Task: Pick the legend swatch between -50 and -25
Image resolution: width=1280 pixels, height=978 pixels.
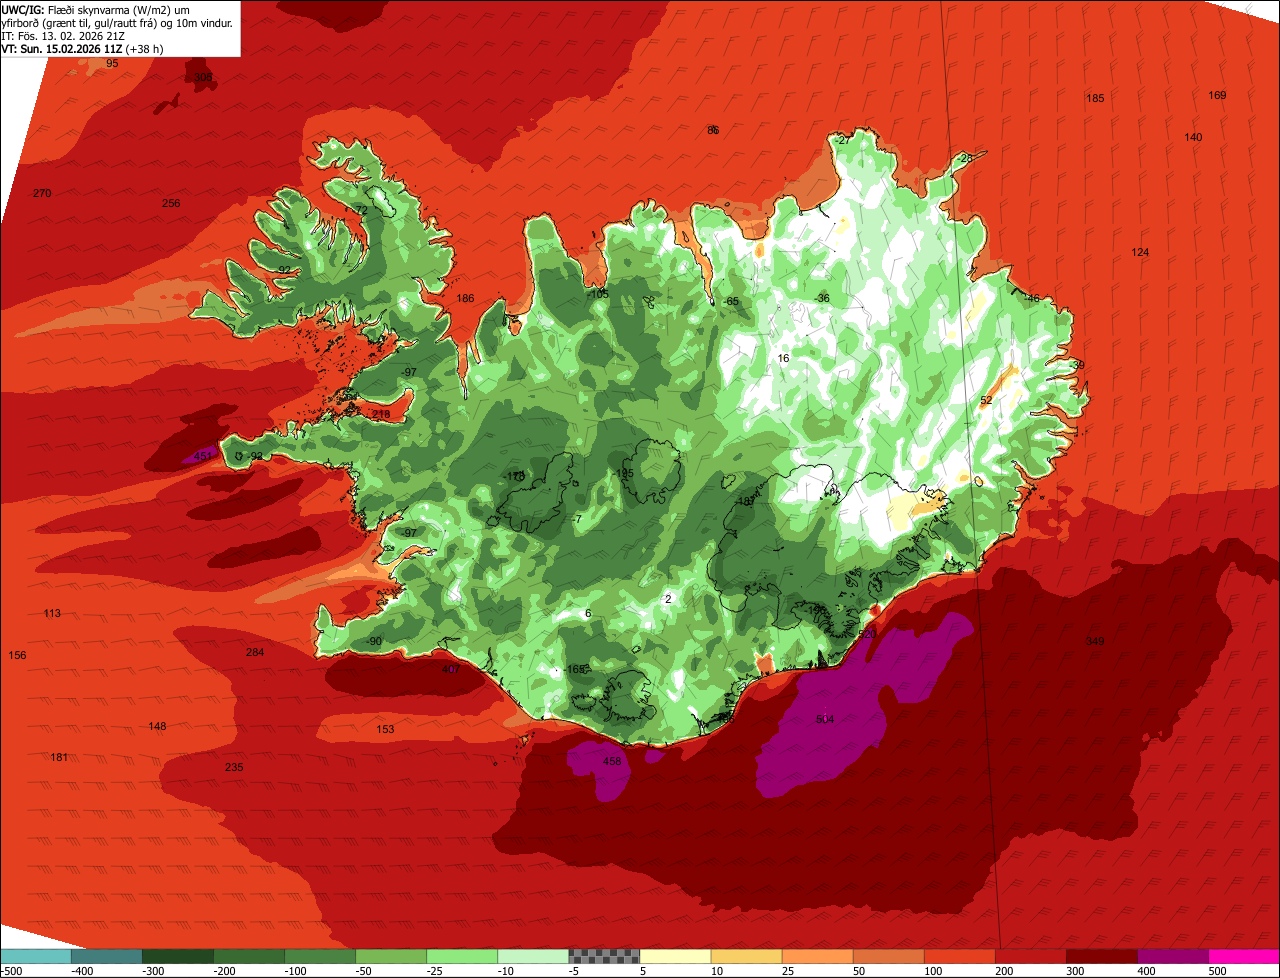Action: (x=391, y=956)
